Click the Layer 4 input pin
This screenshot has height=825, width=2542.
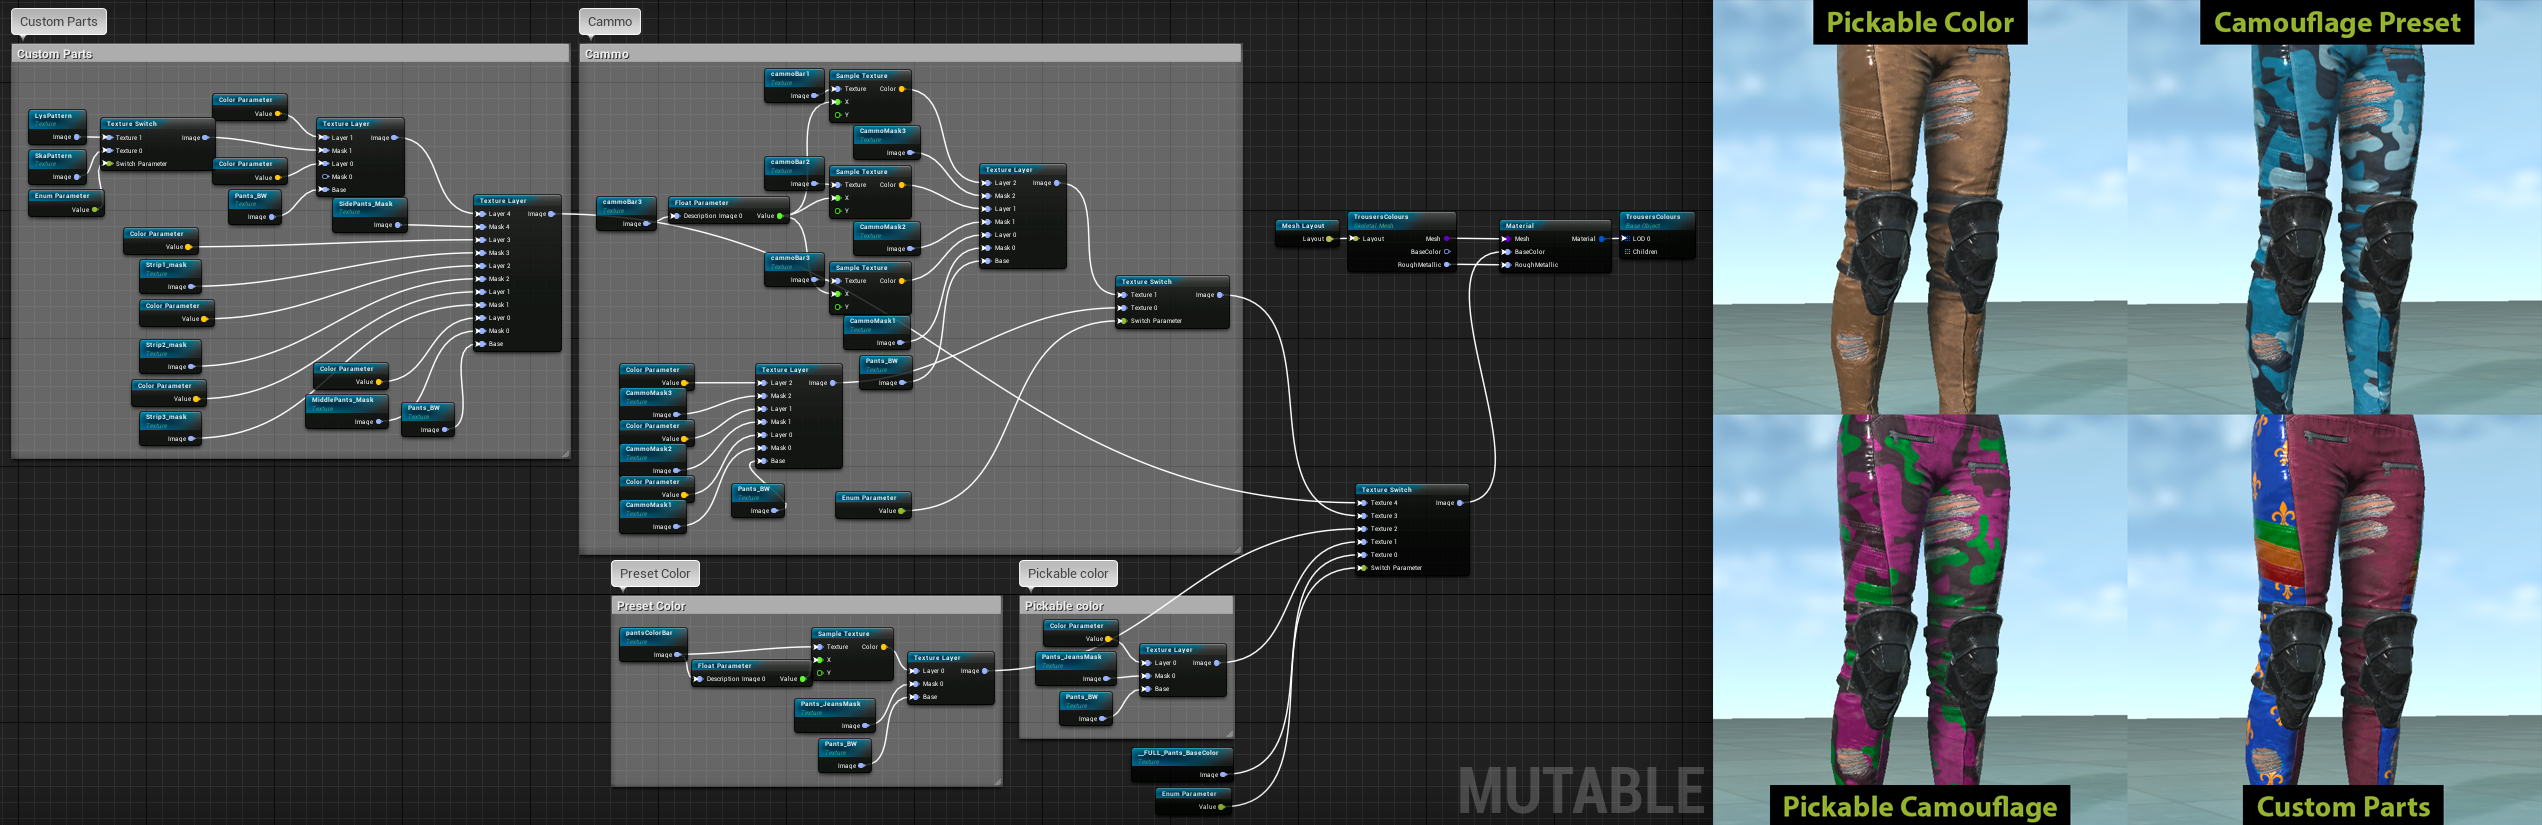click(481, 214)
